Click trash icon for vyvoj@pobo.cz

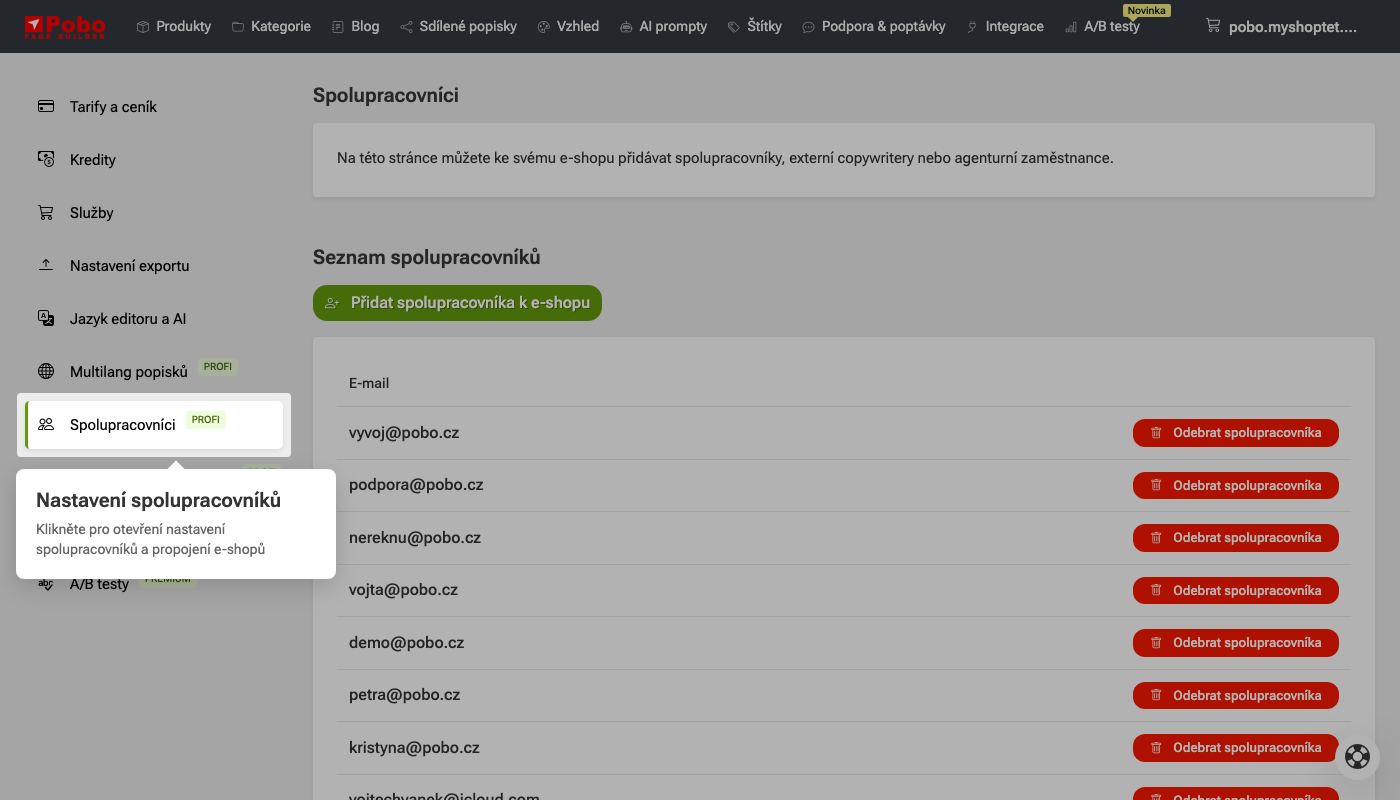coord(1156,433)
